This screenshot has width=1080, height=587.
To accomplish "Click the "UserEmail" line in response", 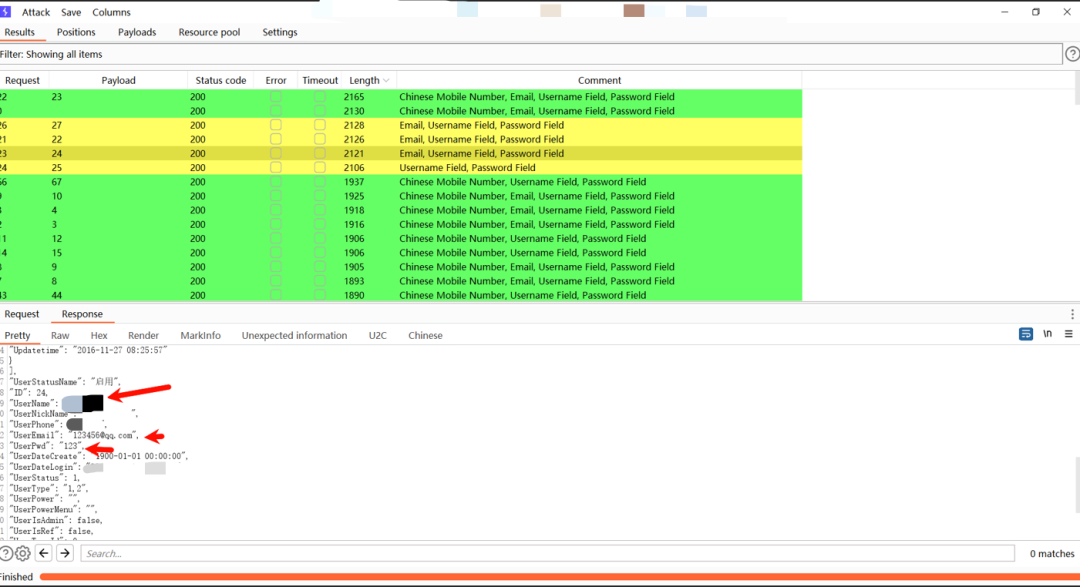I will 74,435.
